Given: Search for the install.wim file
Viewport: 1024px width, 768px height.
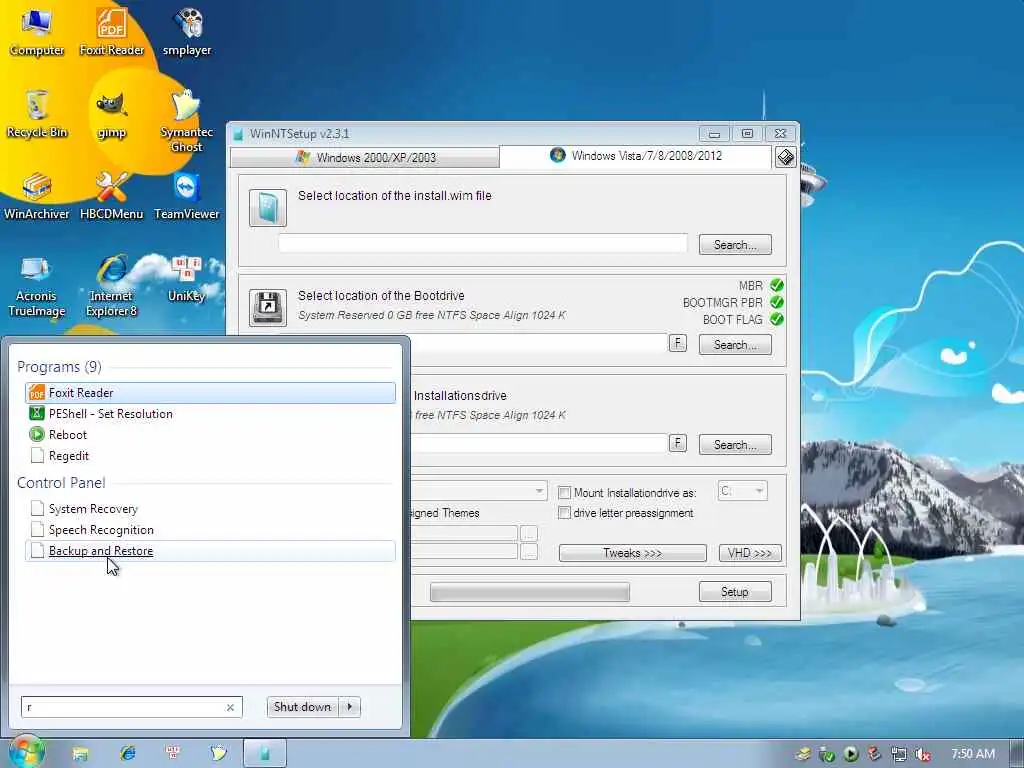Looking at the screenshot, I should (735, 245).
